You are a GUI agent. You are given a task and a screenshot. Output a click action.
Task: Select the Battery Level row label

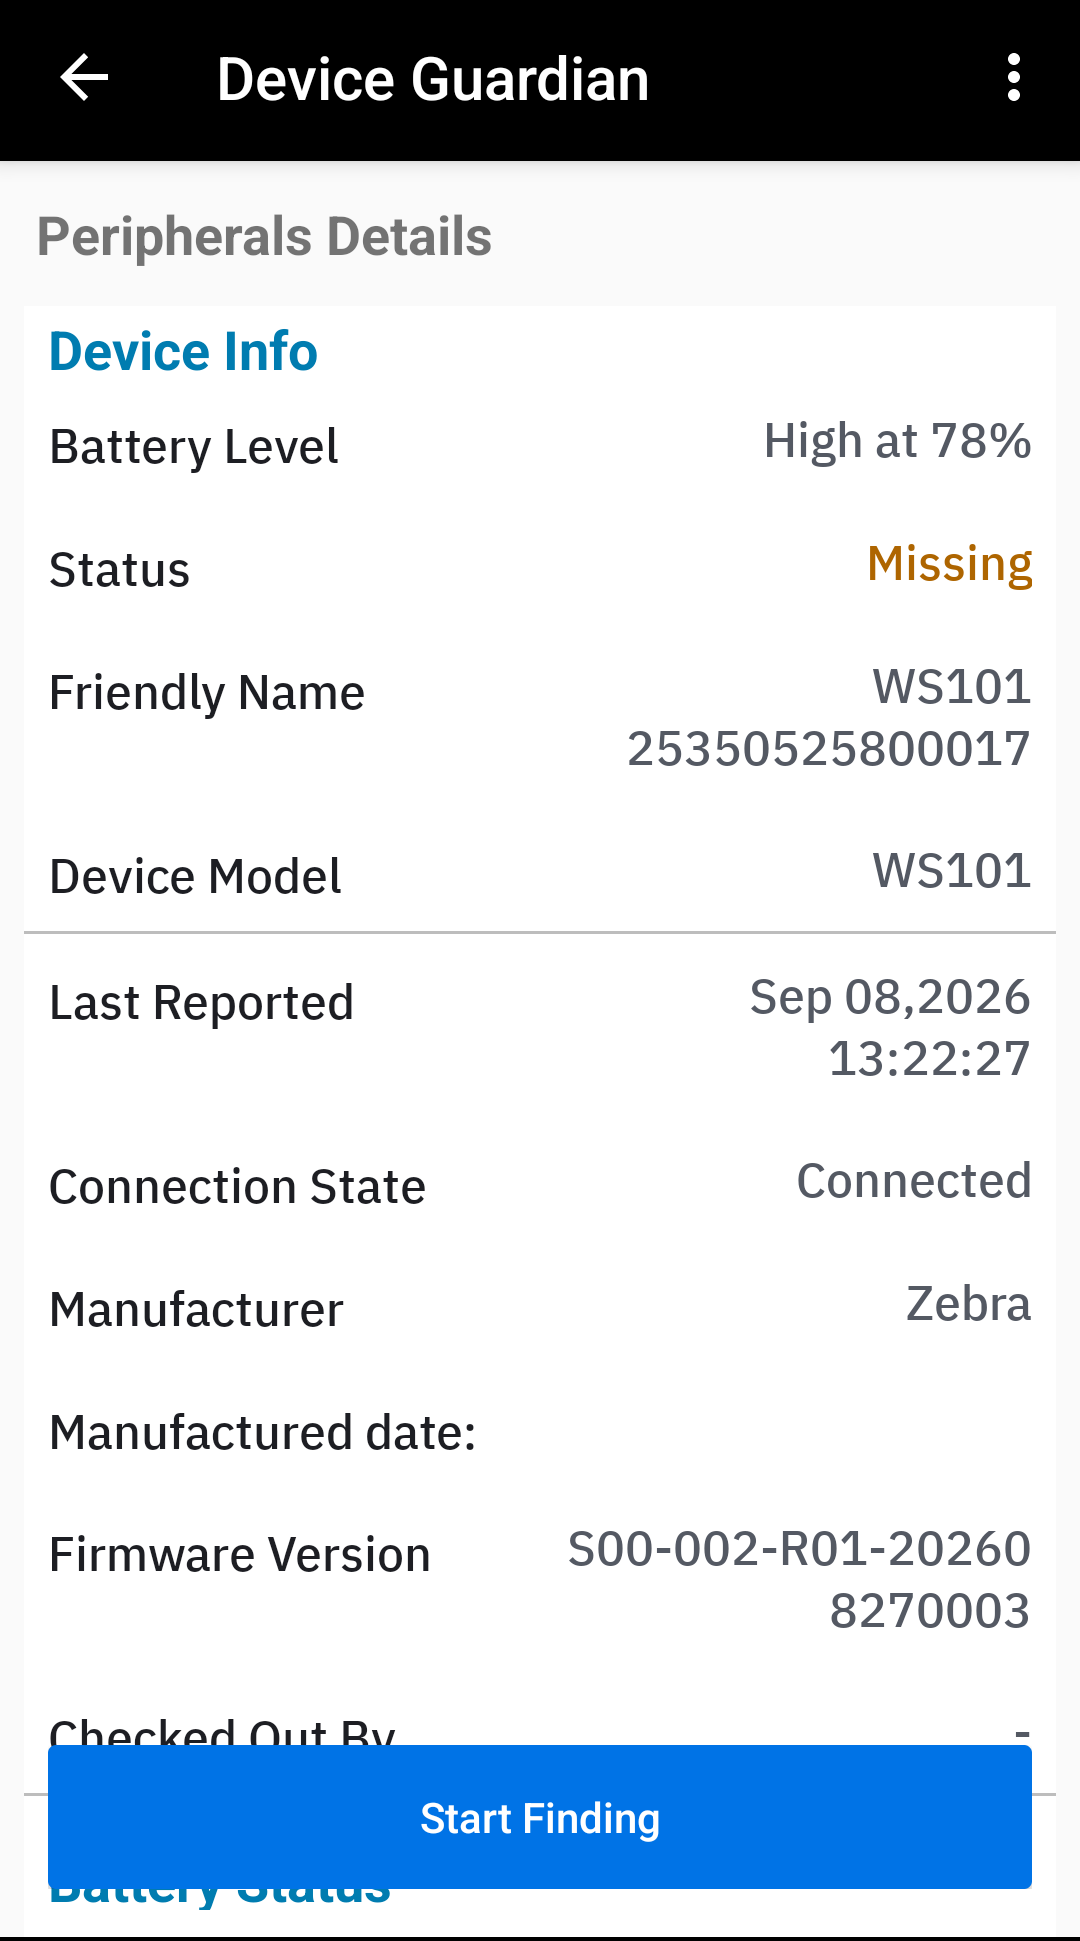[x=194, y=446]
